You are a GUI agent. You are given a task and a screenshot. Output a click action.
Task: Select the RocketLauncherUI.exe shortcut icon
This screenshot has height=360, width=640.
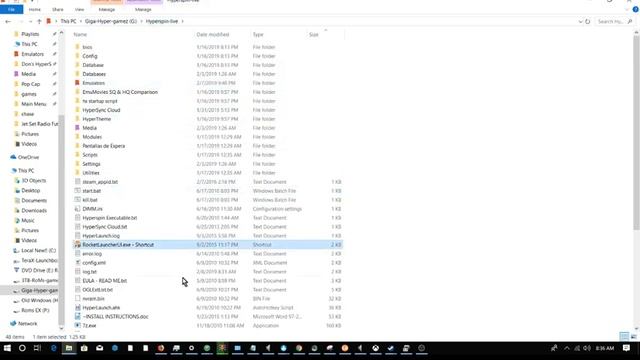pyautogui.click(x=77, y=244)
